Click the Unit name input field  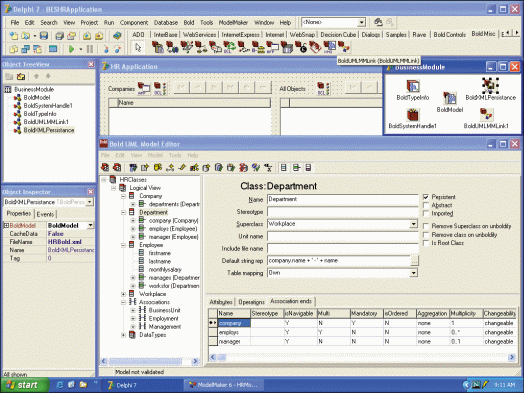coord(343,236)
